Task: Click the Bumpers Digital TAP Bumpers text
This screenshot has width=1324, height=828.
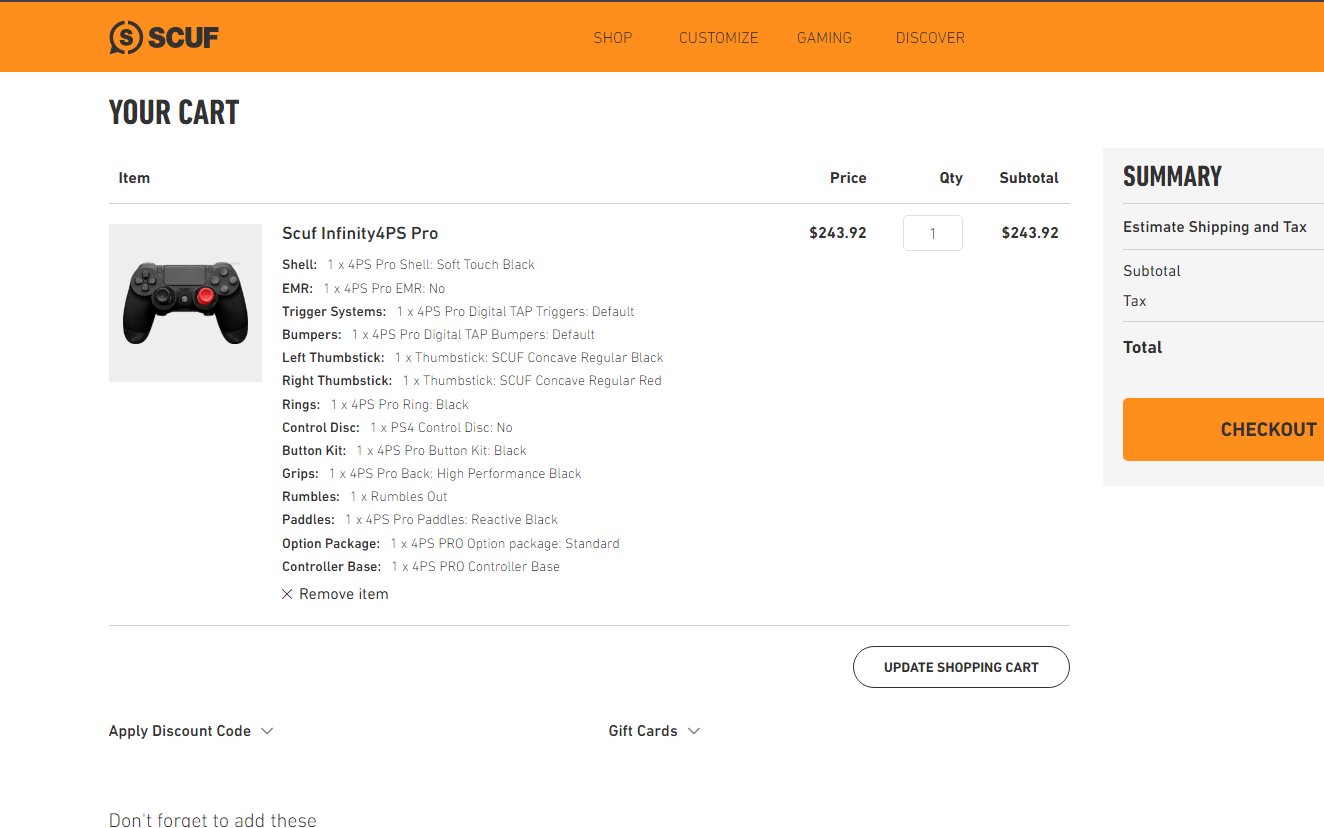Action: tap(473, 335)
